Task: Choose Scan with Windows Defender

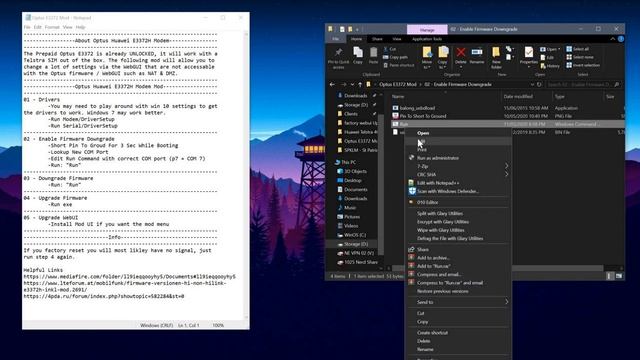Action: (448, 191)
